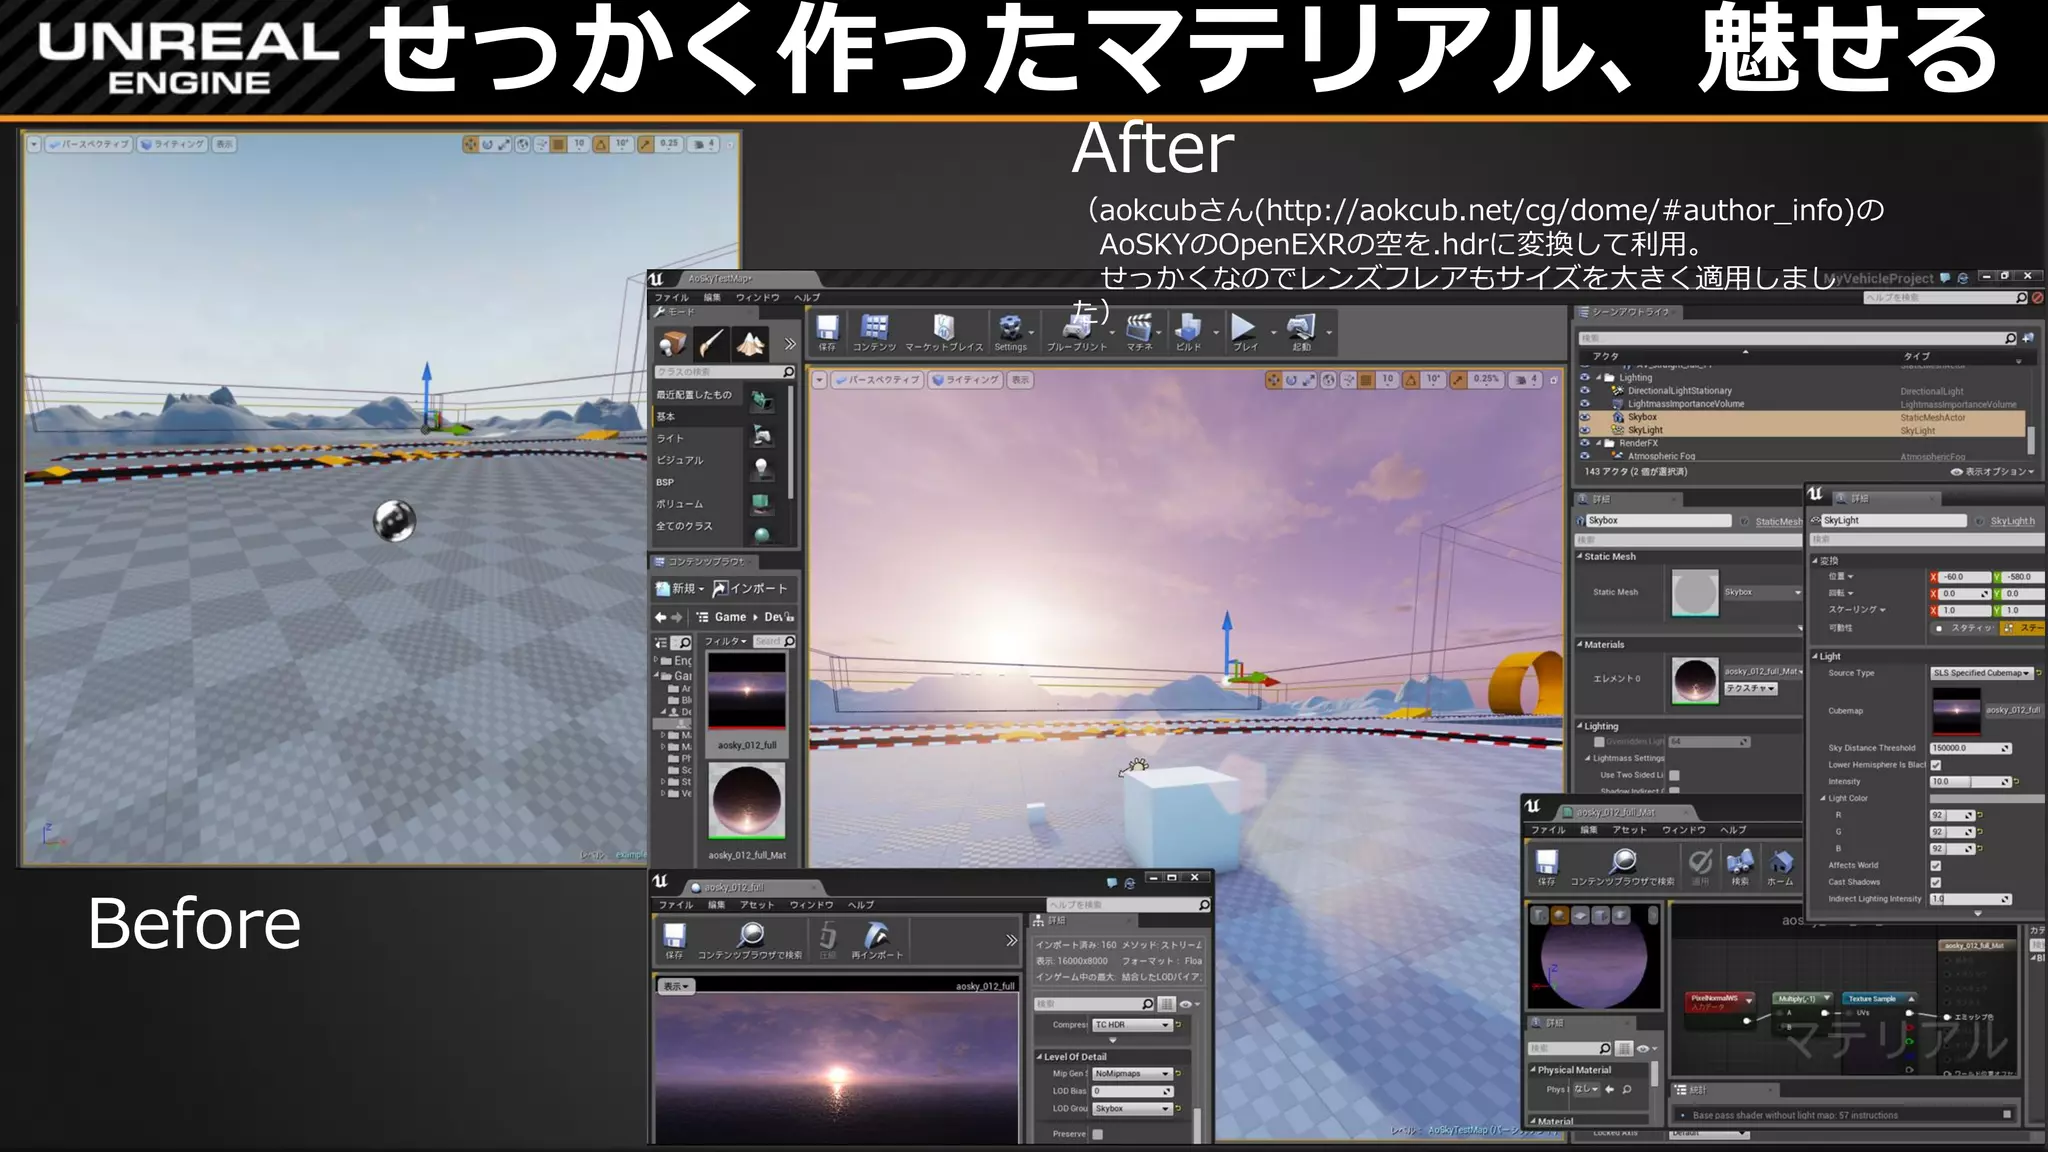Screen dimensions: 2048x1152
Task: Click the translate gizmo icon in After viewport
Action: coord(1273,380)
